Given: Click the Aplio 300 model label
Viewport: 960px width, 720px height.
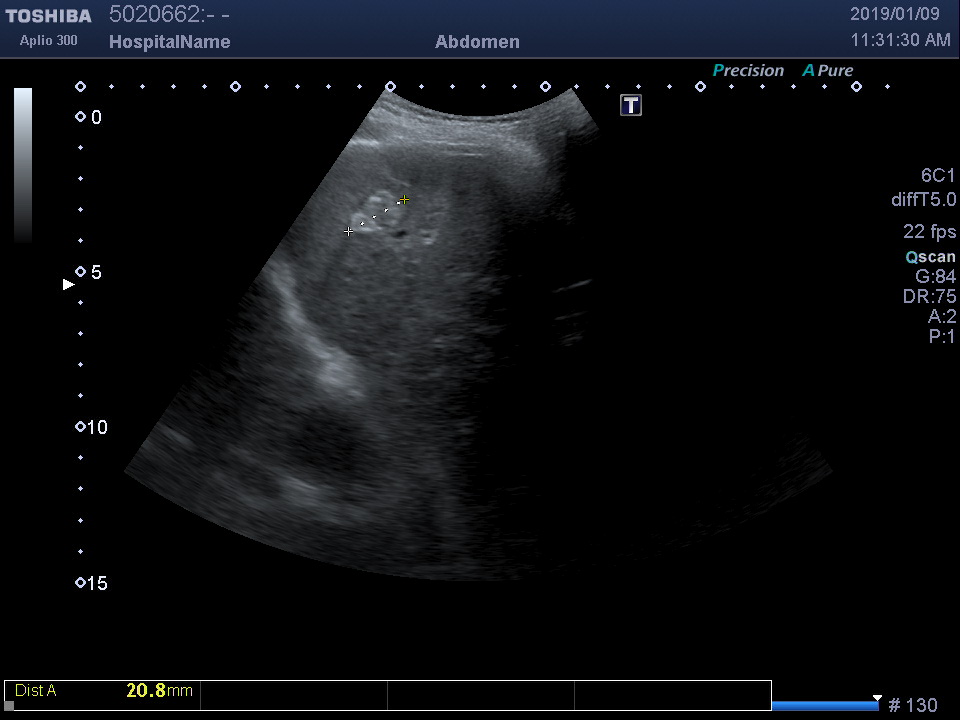Looking at the screenshot, I should click(x=48, y=40).
